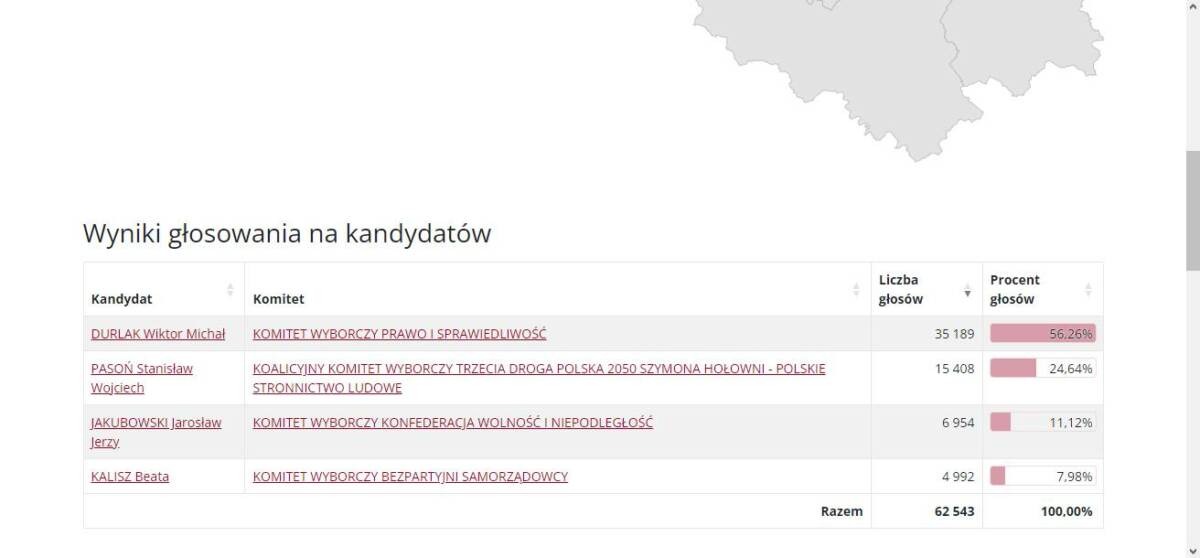Sort by Liczba głosów column arrows

tap(967, 292)
